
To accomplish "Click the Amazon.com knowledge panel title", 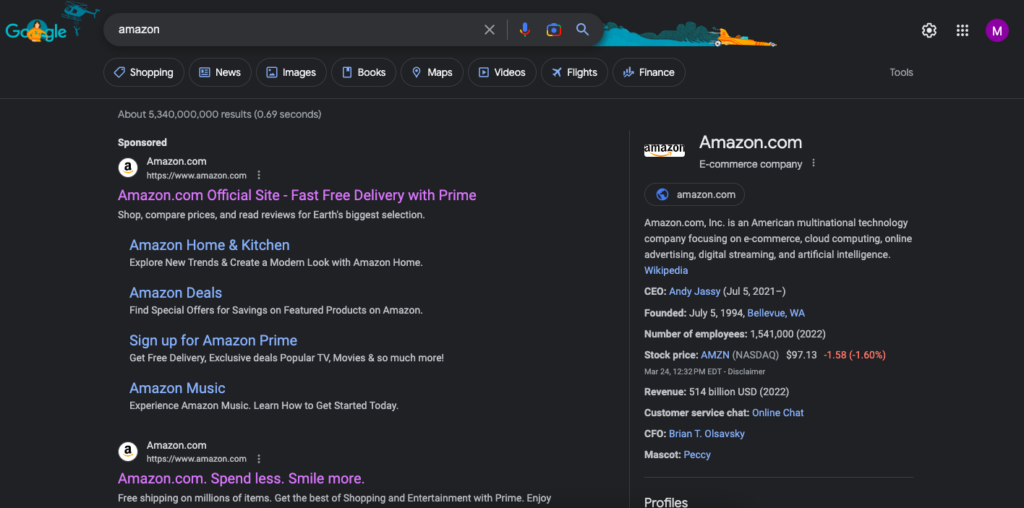I will click(750, 142).
